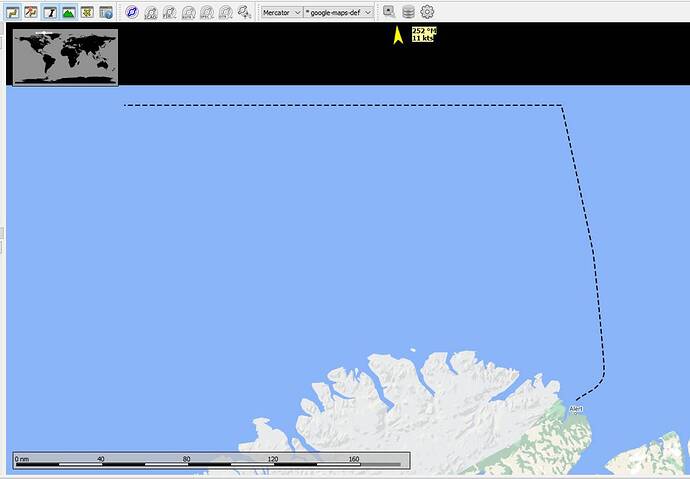Click the magnifier zoom-area icon
The width and height of the screenshot is (690, 479).
[389, 12]
